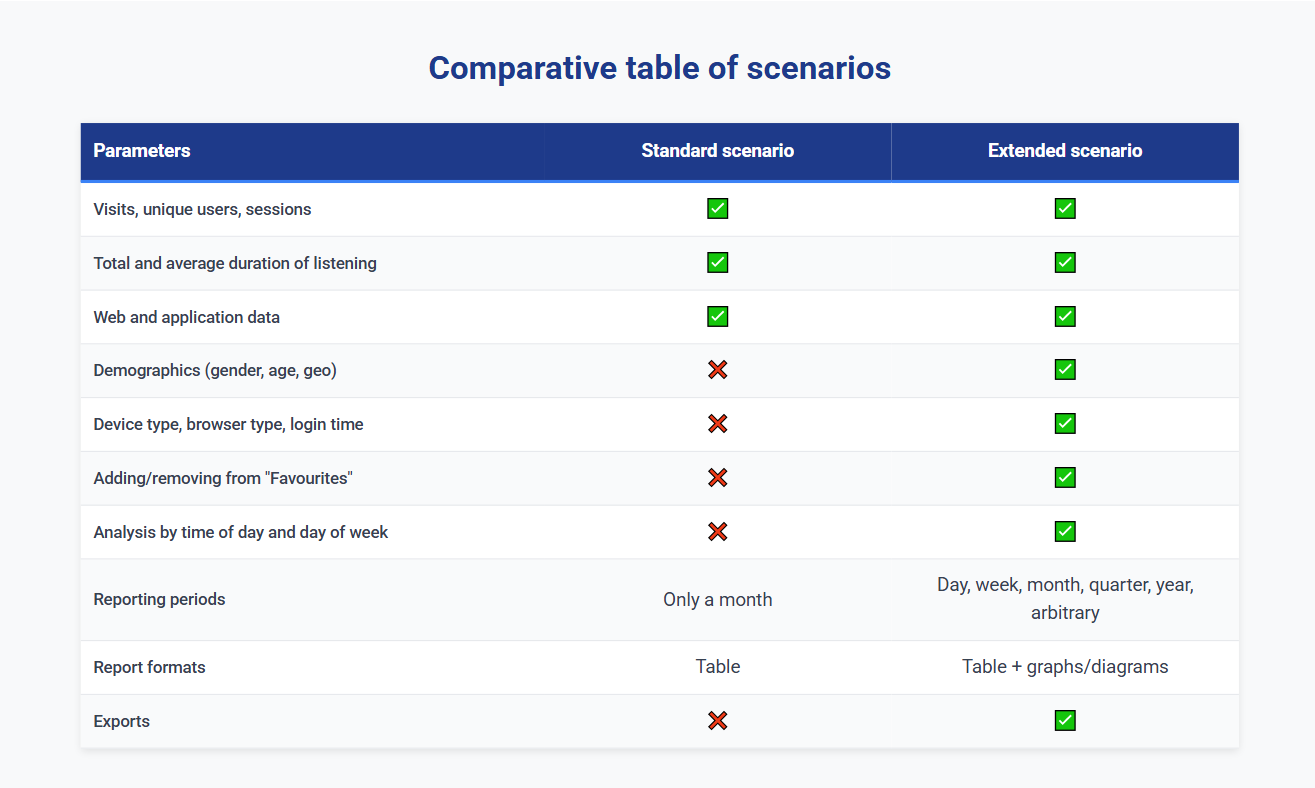This screenshot has width=1315, height=788.
Task: Click the red cross in Device type row
Action: 717,424
